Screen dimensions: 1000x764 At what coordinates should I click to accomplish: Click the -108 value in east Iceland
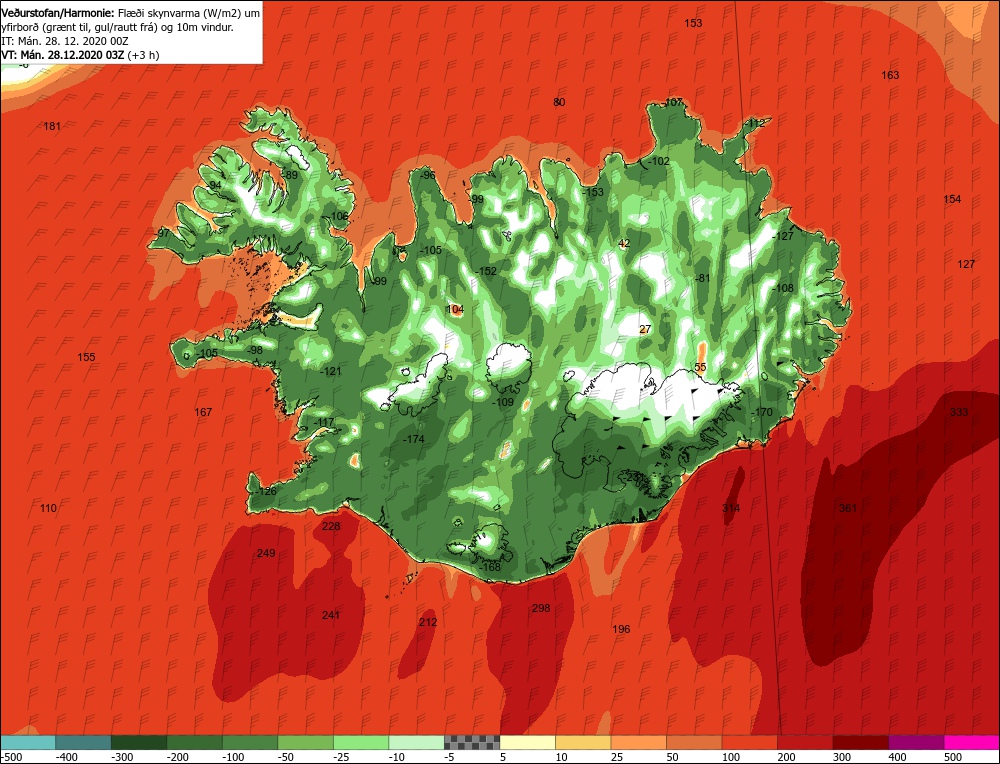(x=783, y=288)
